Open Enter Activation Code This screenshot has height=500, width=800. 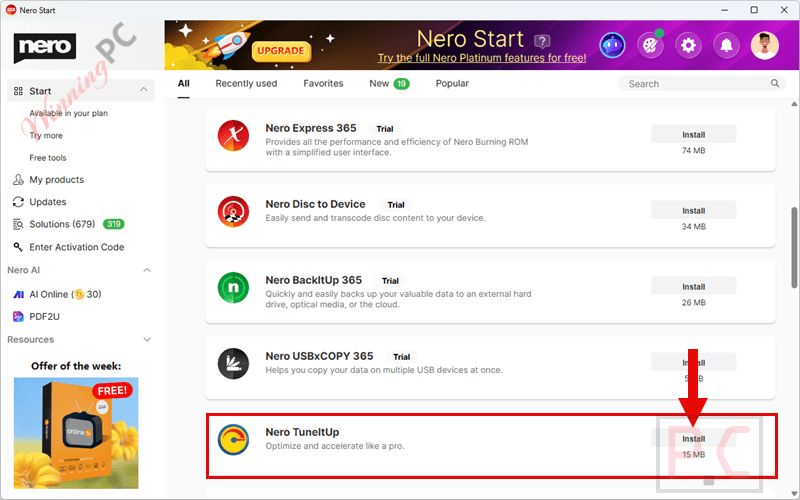(77, 247)
